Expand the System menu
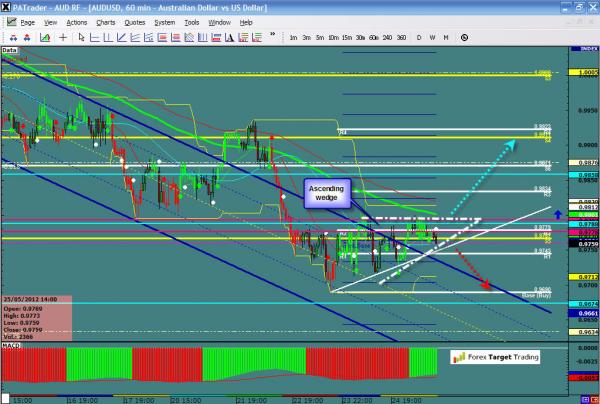Image resolution: width=600 pixels, height=404 pixels. click(164, 21)
